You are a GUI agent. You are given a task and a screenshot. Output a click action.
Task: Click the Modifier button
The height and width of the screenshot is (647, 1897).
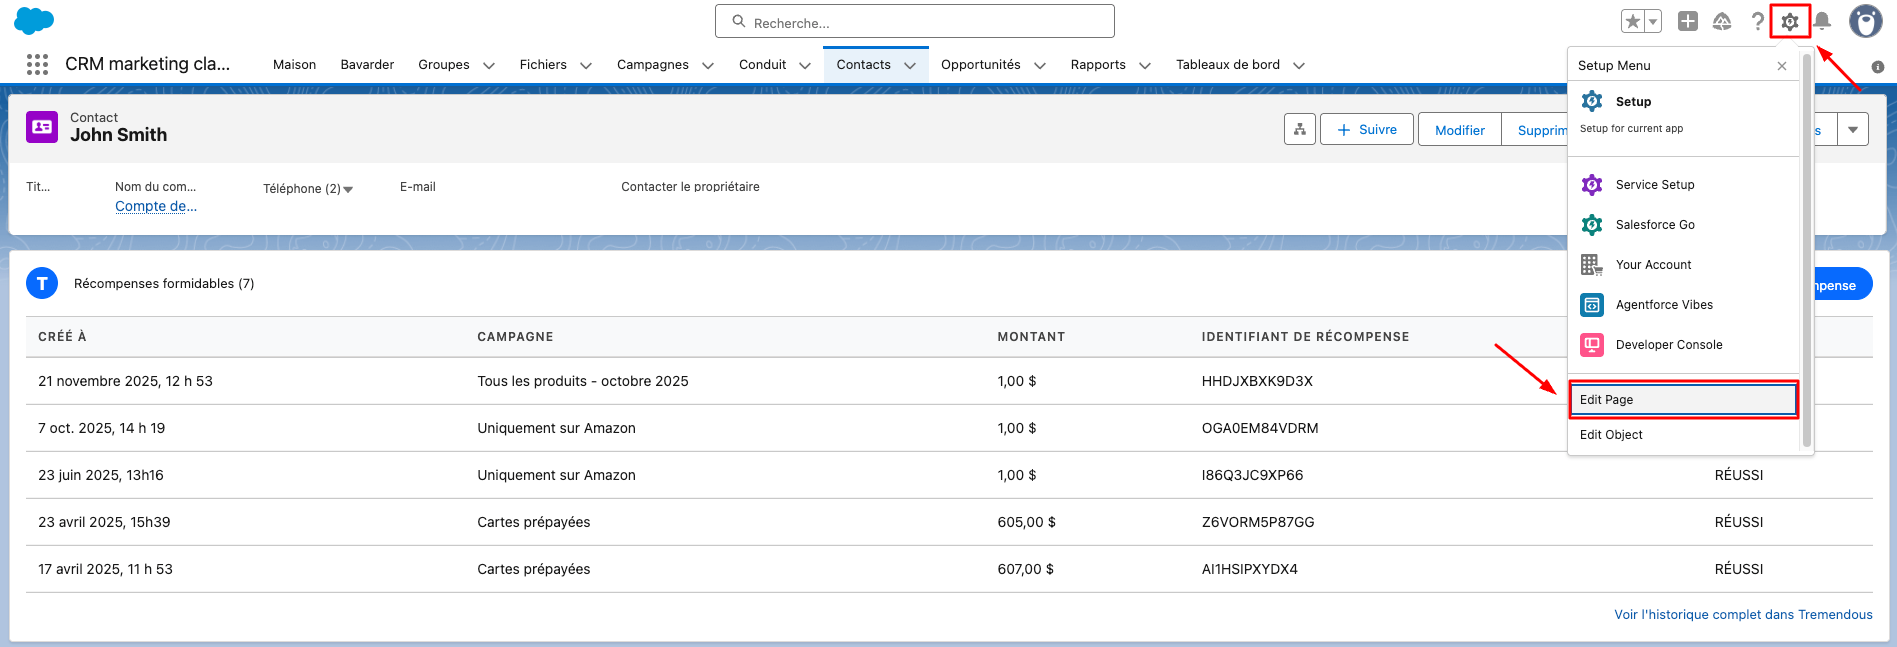1459,130
